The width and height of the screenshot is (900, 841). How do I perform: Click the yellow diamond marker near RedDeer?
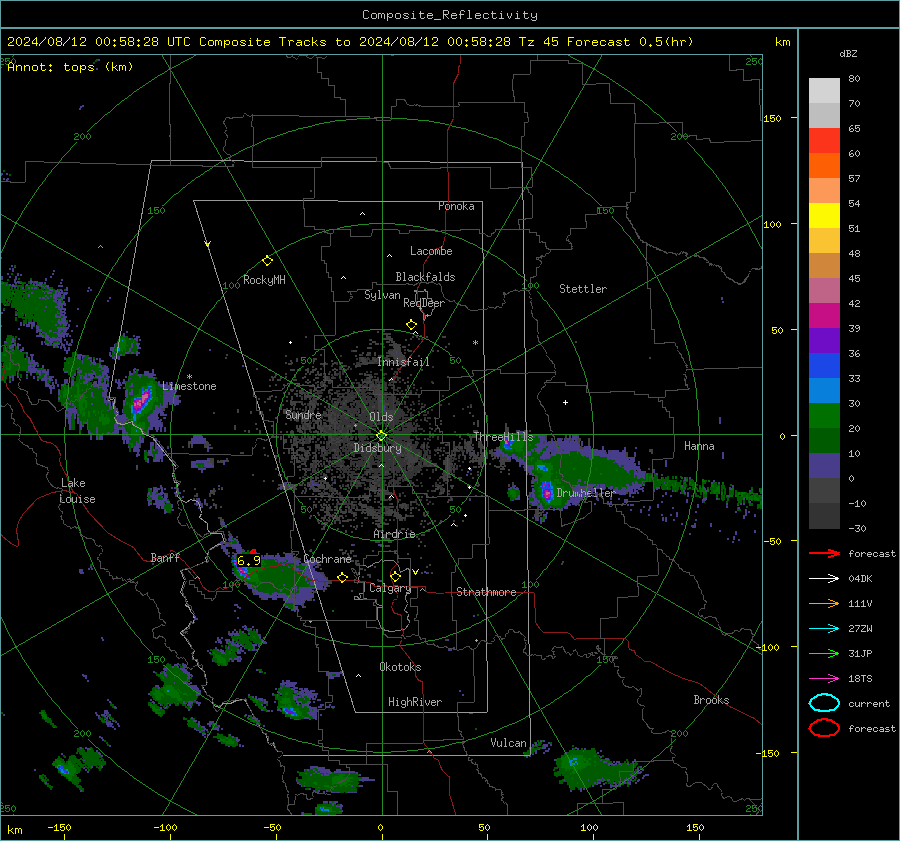[412, 325]
